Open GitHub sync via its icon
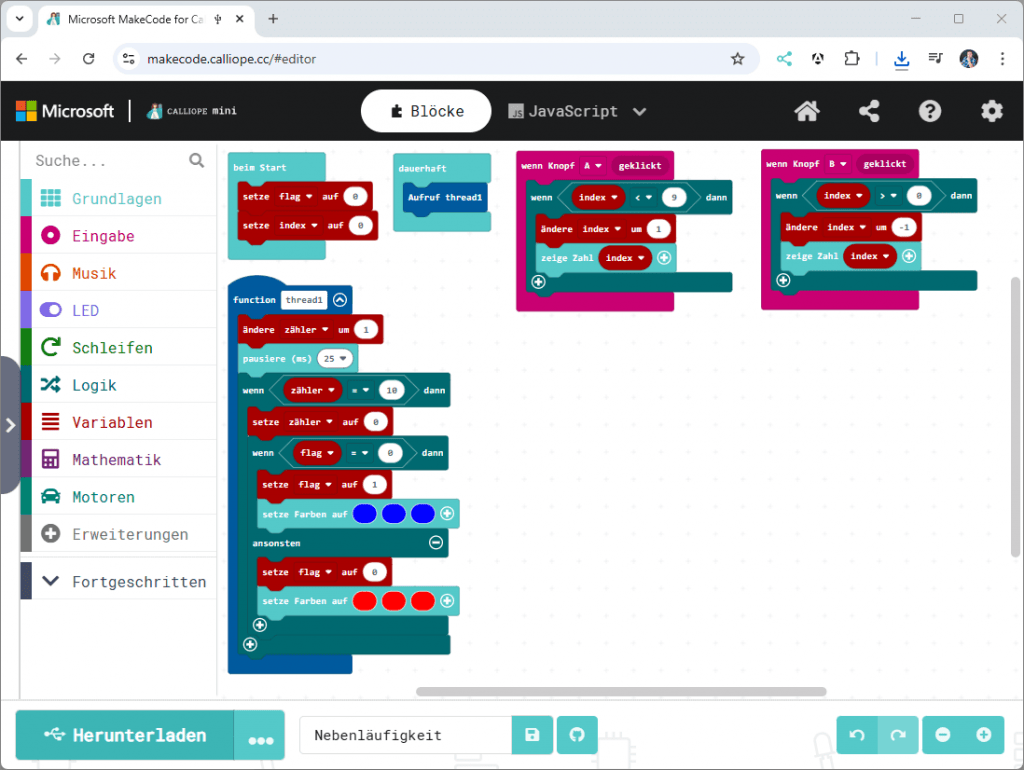This screenshot has width=1024, height=770. click(x=577, y=735)
